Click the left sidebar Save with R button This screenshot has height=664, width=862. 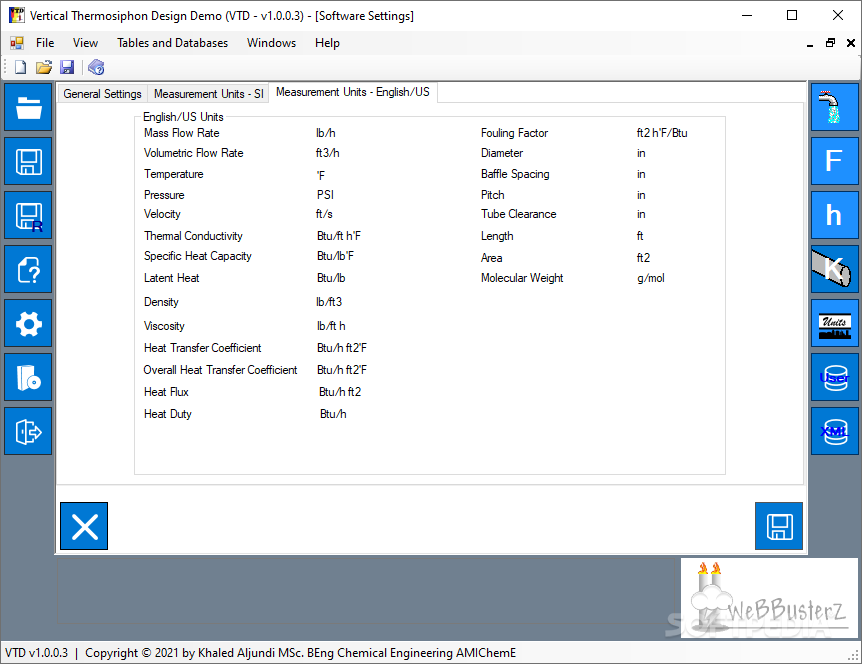point(28,215)
